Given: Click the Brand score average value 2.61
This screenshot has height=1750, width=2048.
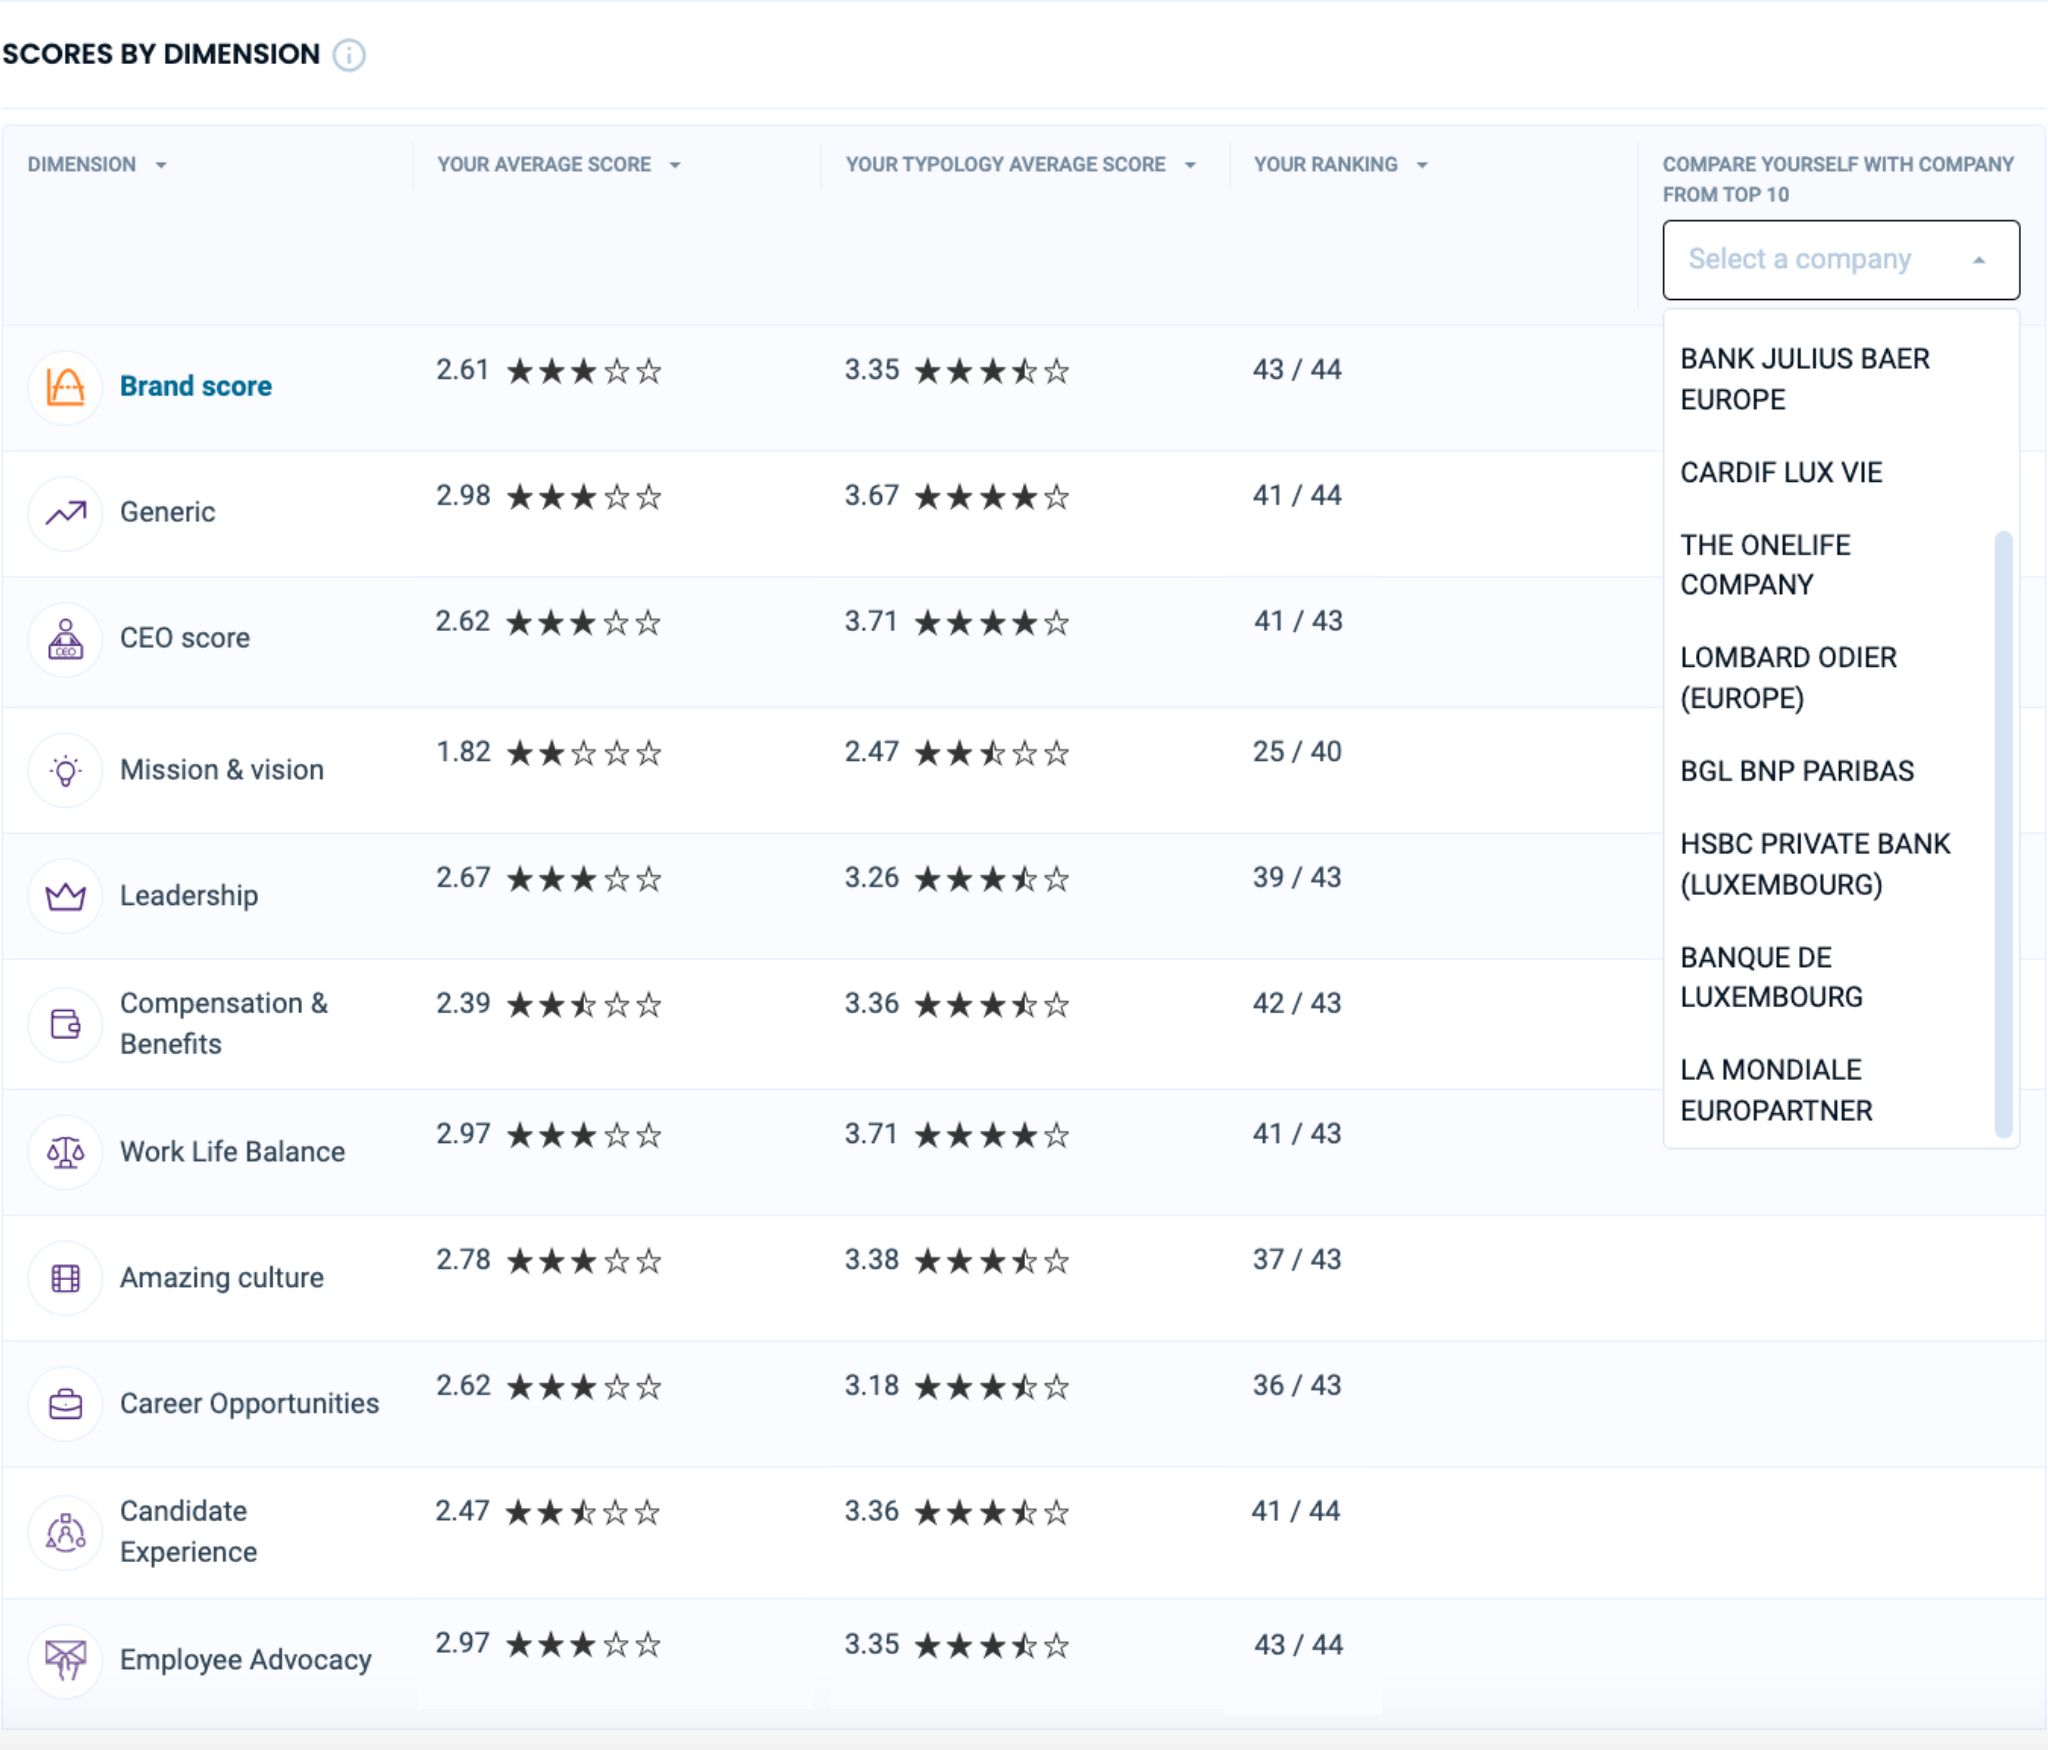Looking at the screenshot, I should point(463,370).
